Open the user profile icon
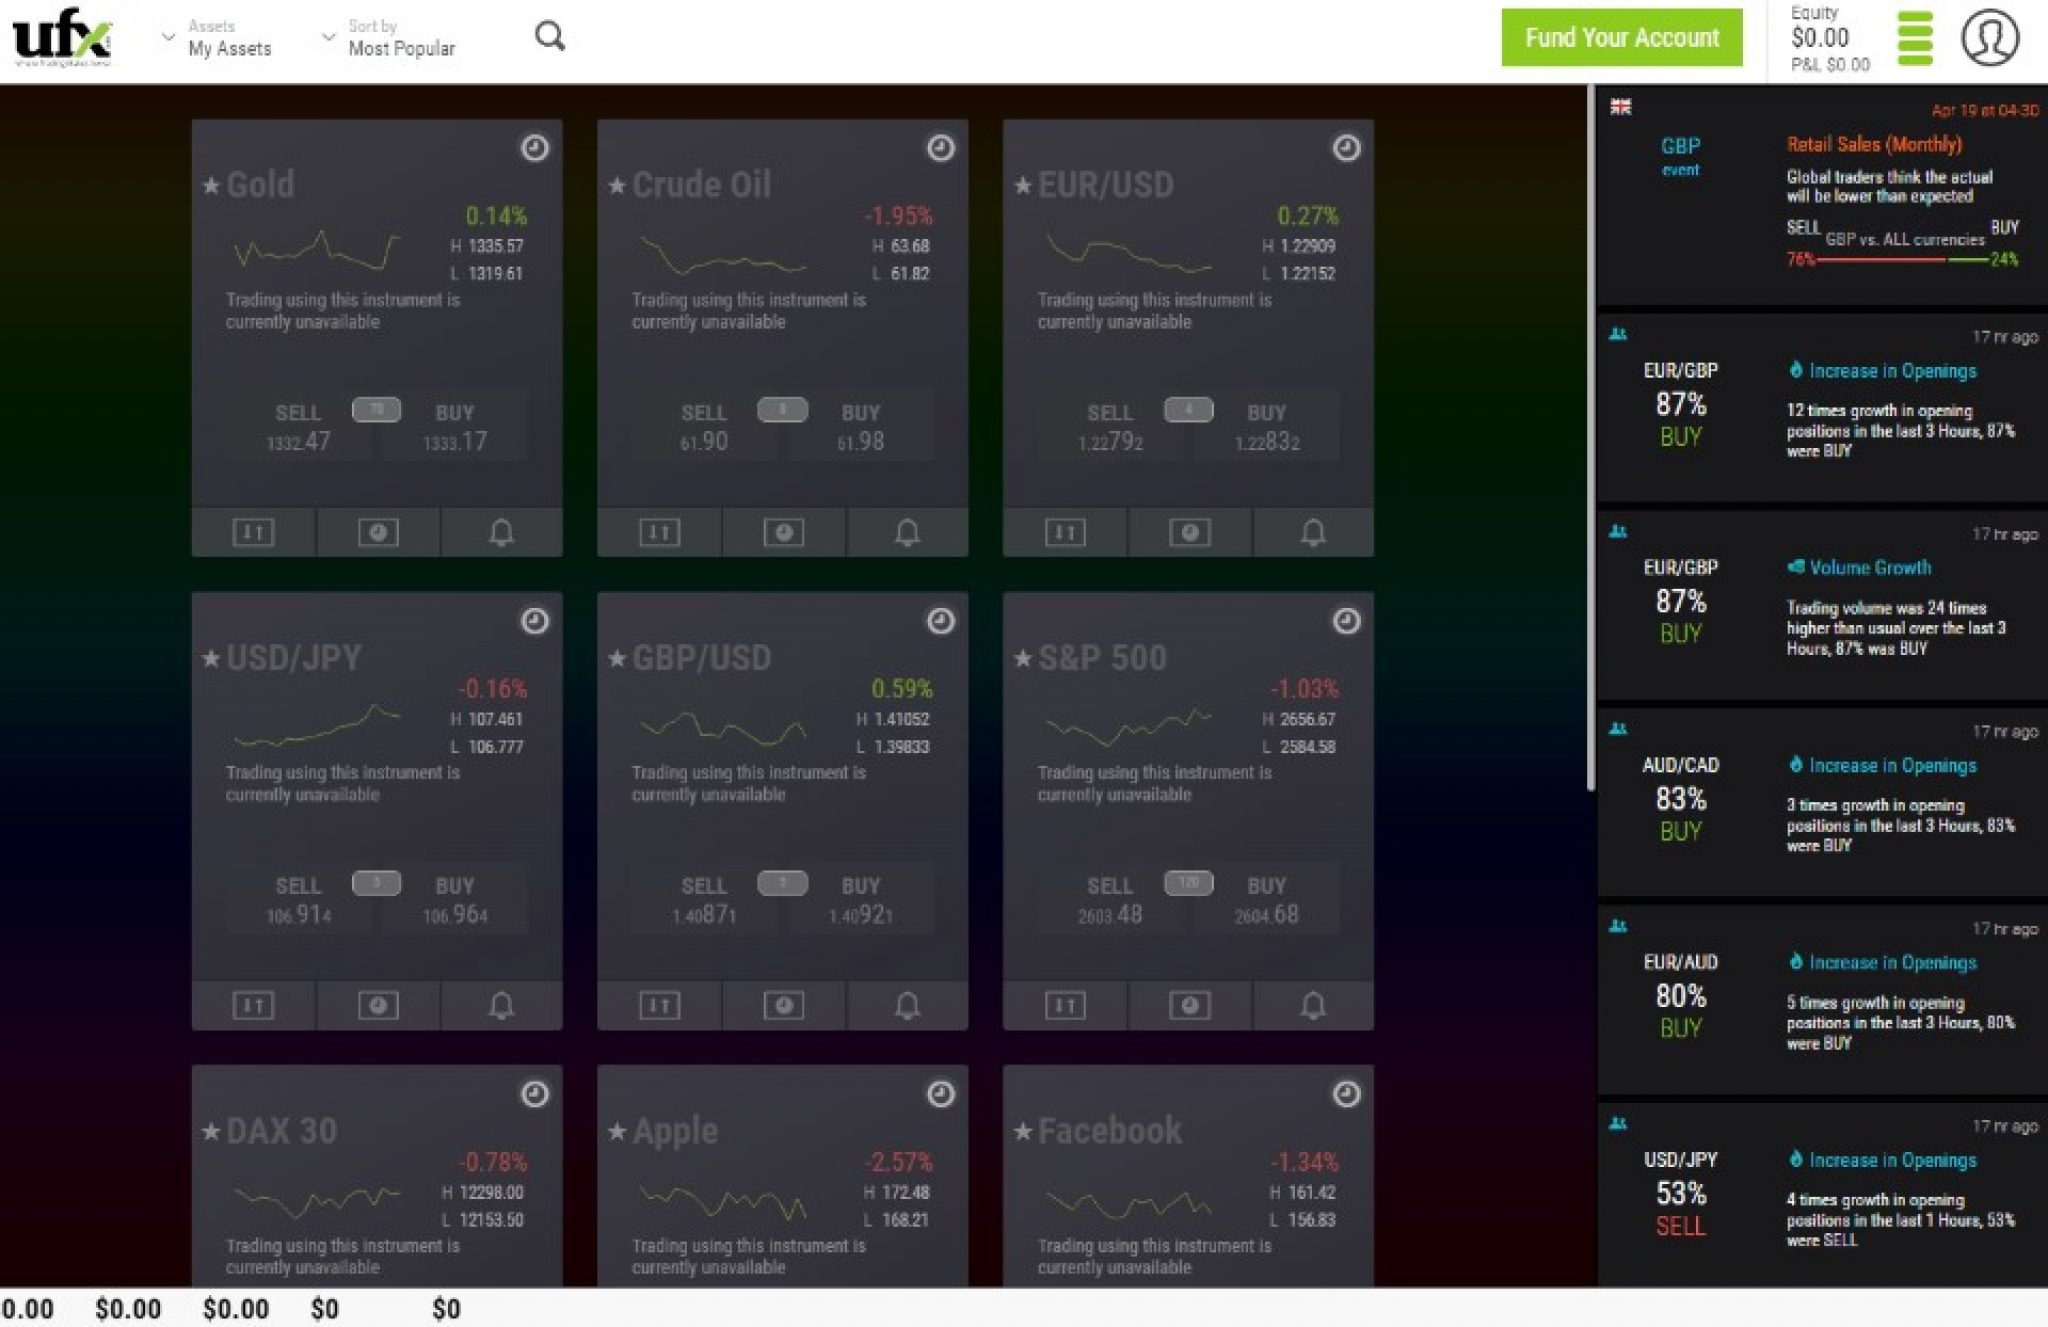This screenshot has height=1327, width=2048. tap(1989, 38)
